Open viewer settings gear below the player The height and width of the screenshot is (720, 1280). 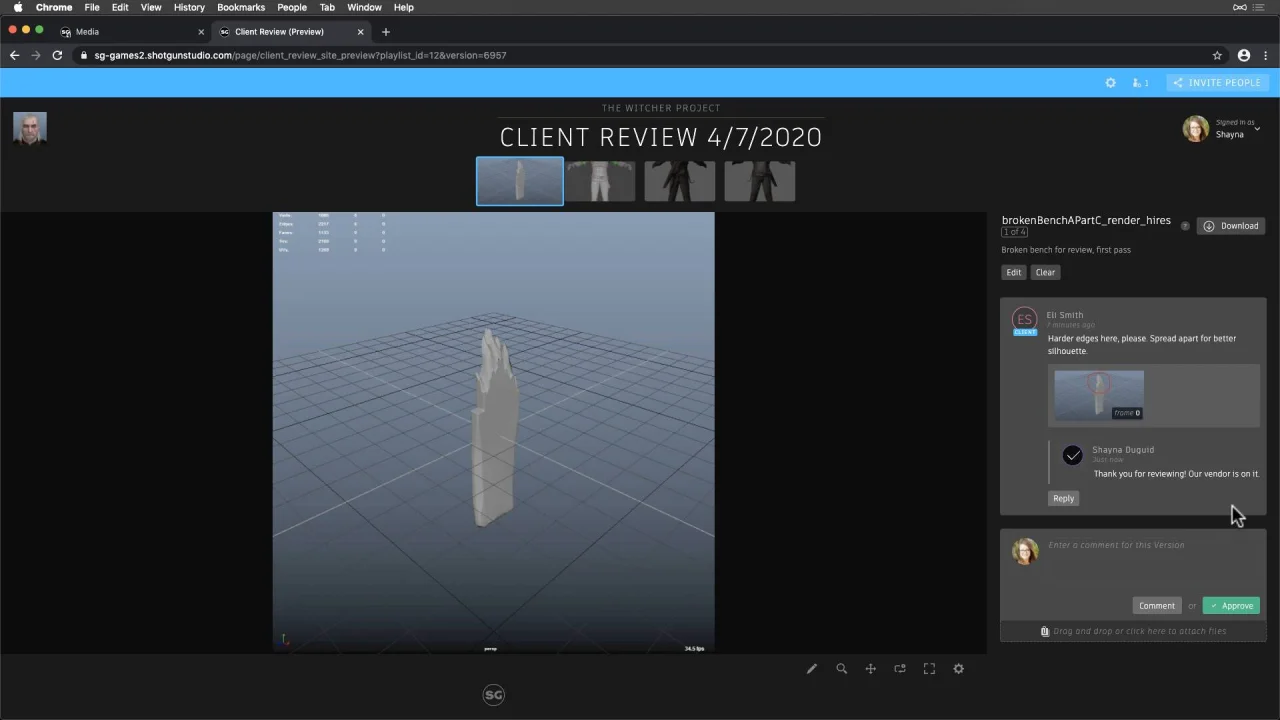959,669
